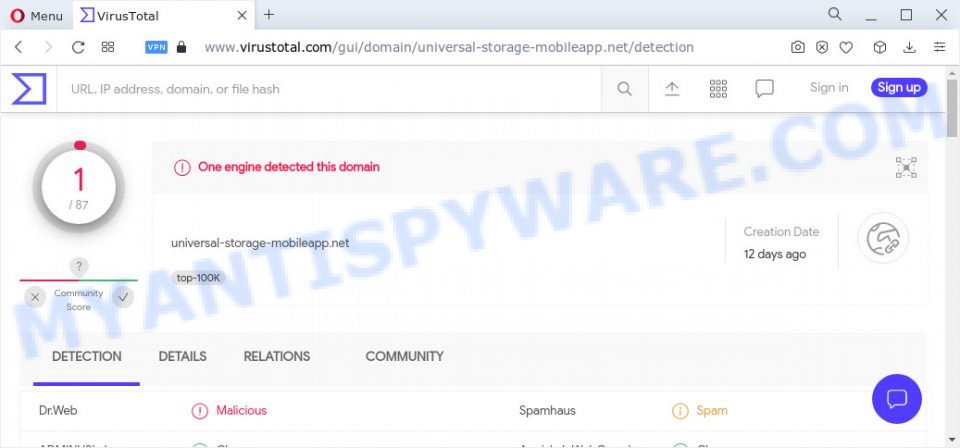960x448 pixels.
Task: Click the page vertical scrollbar
Action: pyautogui.click(x=952, y=257)
